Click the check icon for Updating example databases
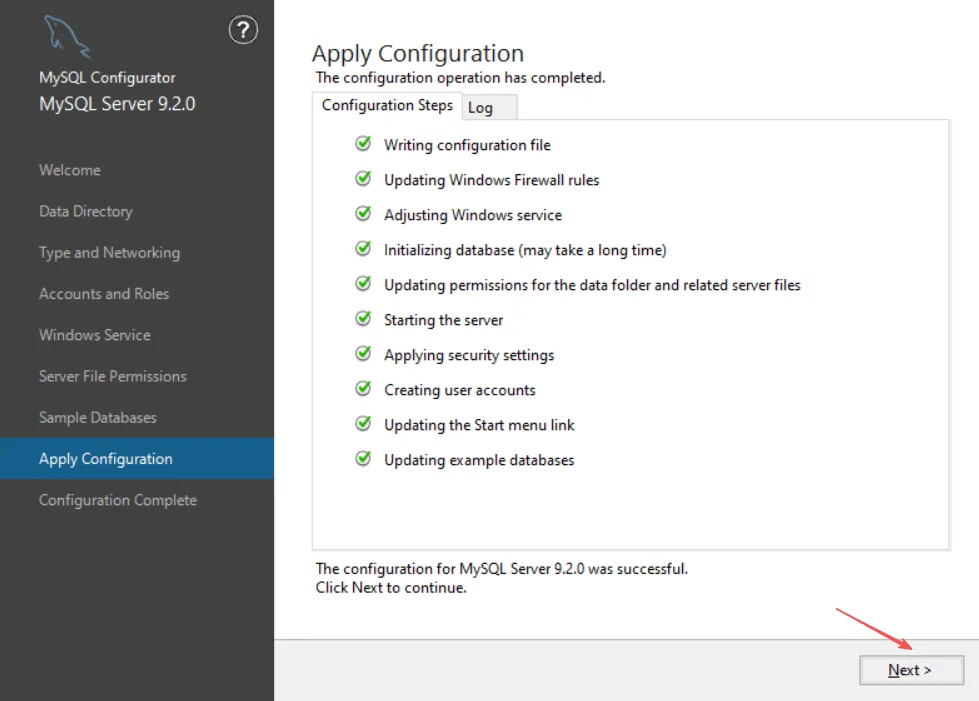Screen dimensions: 979x701 (x=363, y=459)
